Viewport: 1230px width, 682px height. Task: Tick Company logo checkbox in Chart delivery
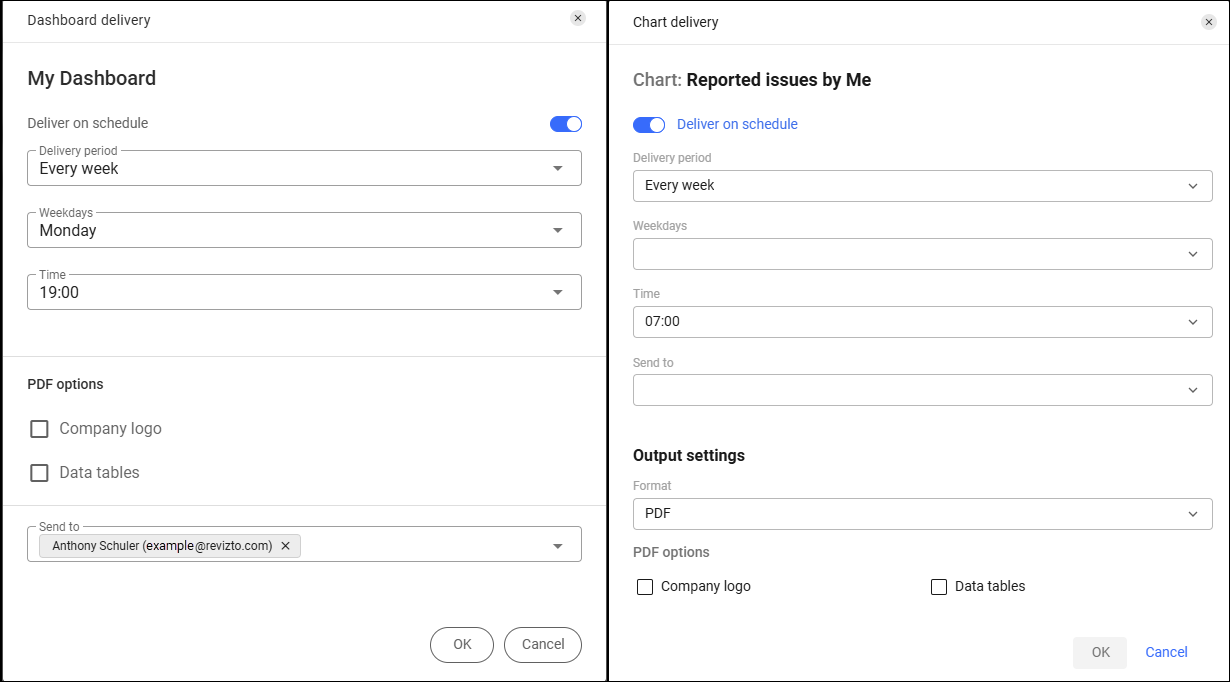click(x=645, y=587)
